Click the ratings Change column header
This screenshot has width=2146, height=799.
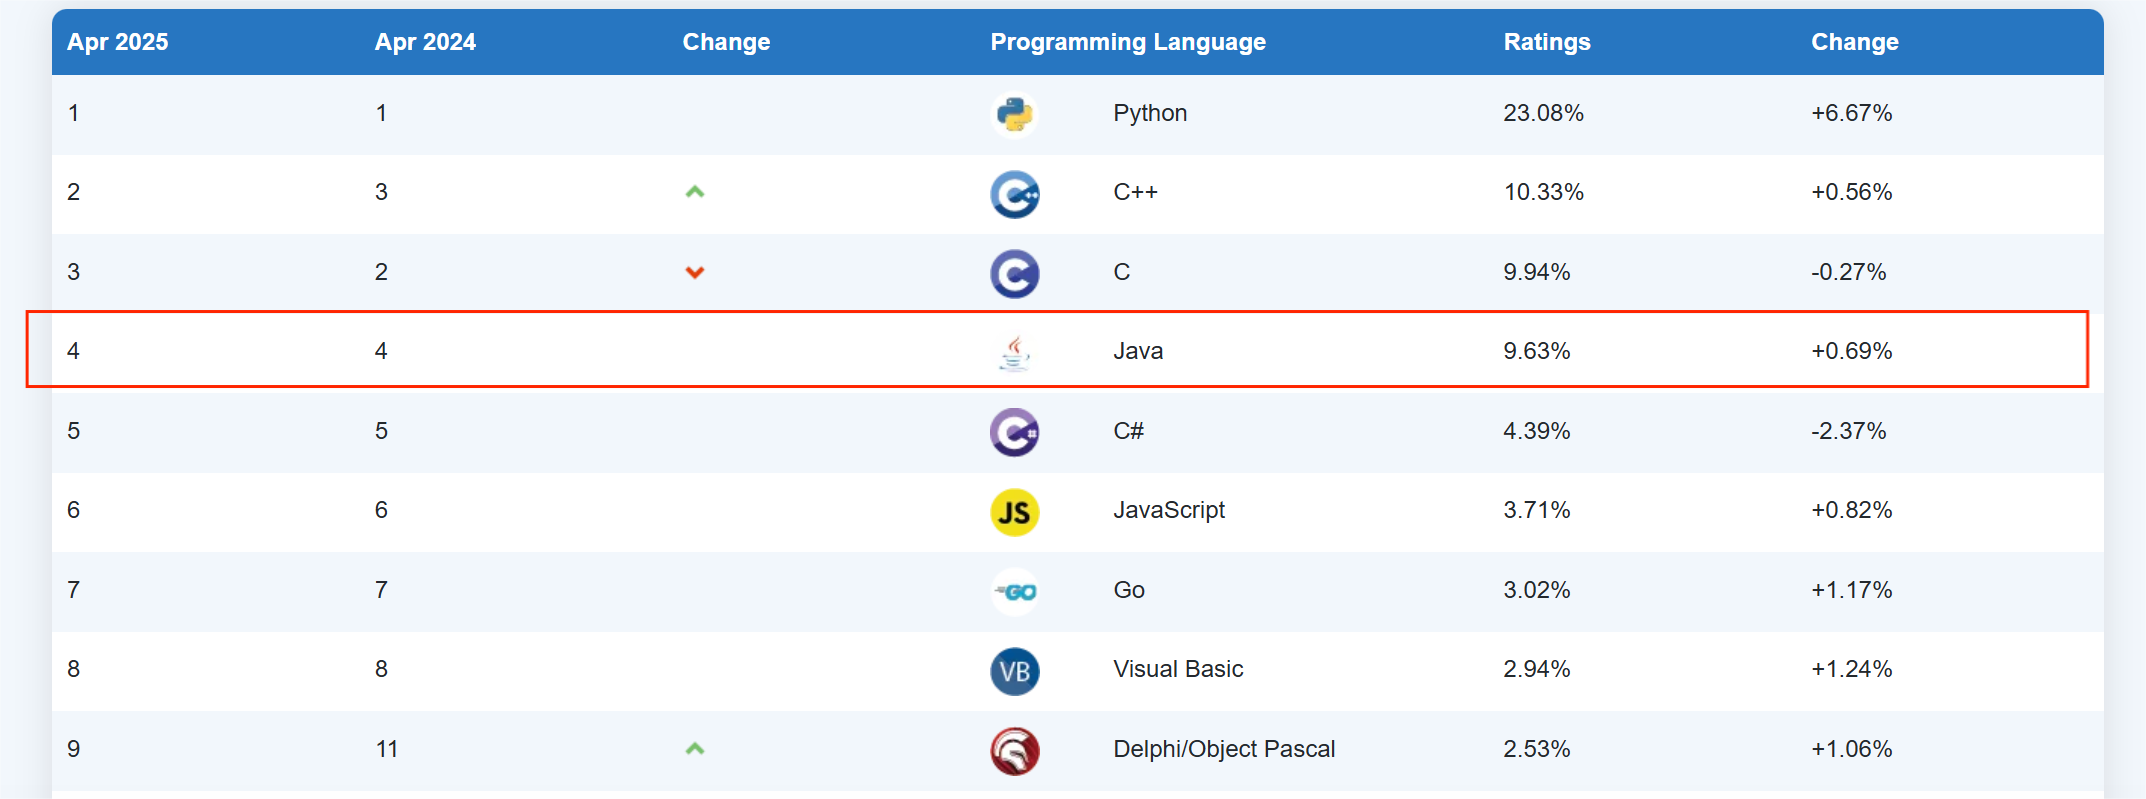click(1855, 42)
